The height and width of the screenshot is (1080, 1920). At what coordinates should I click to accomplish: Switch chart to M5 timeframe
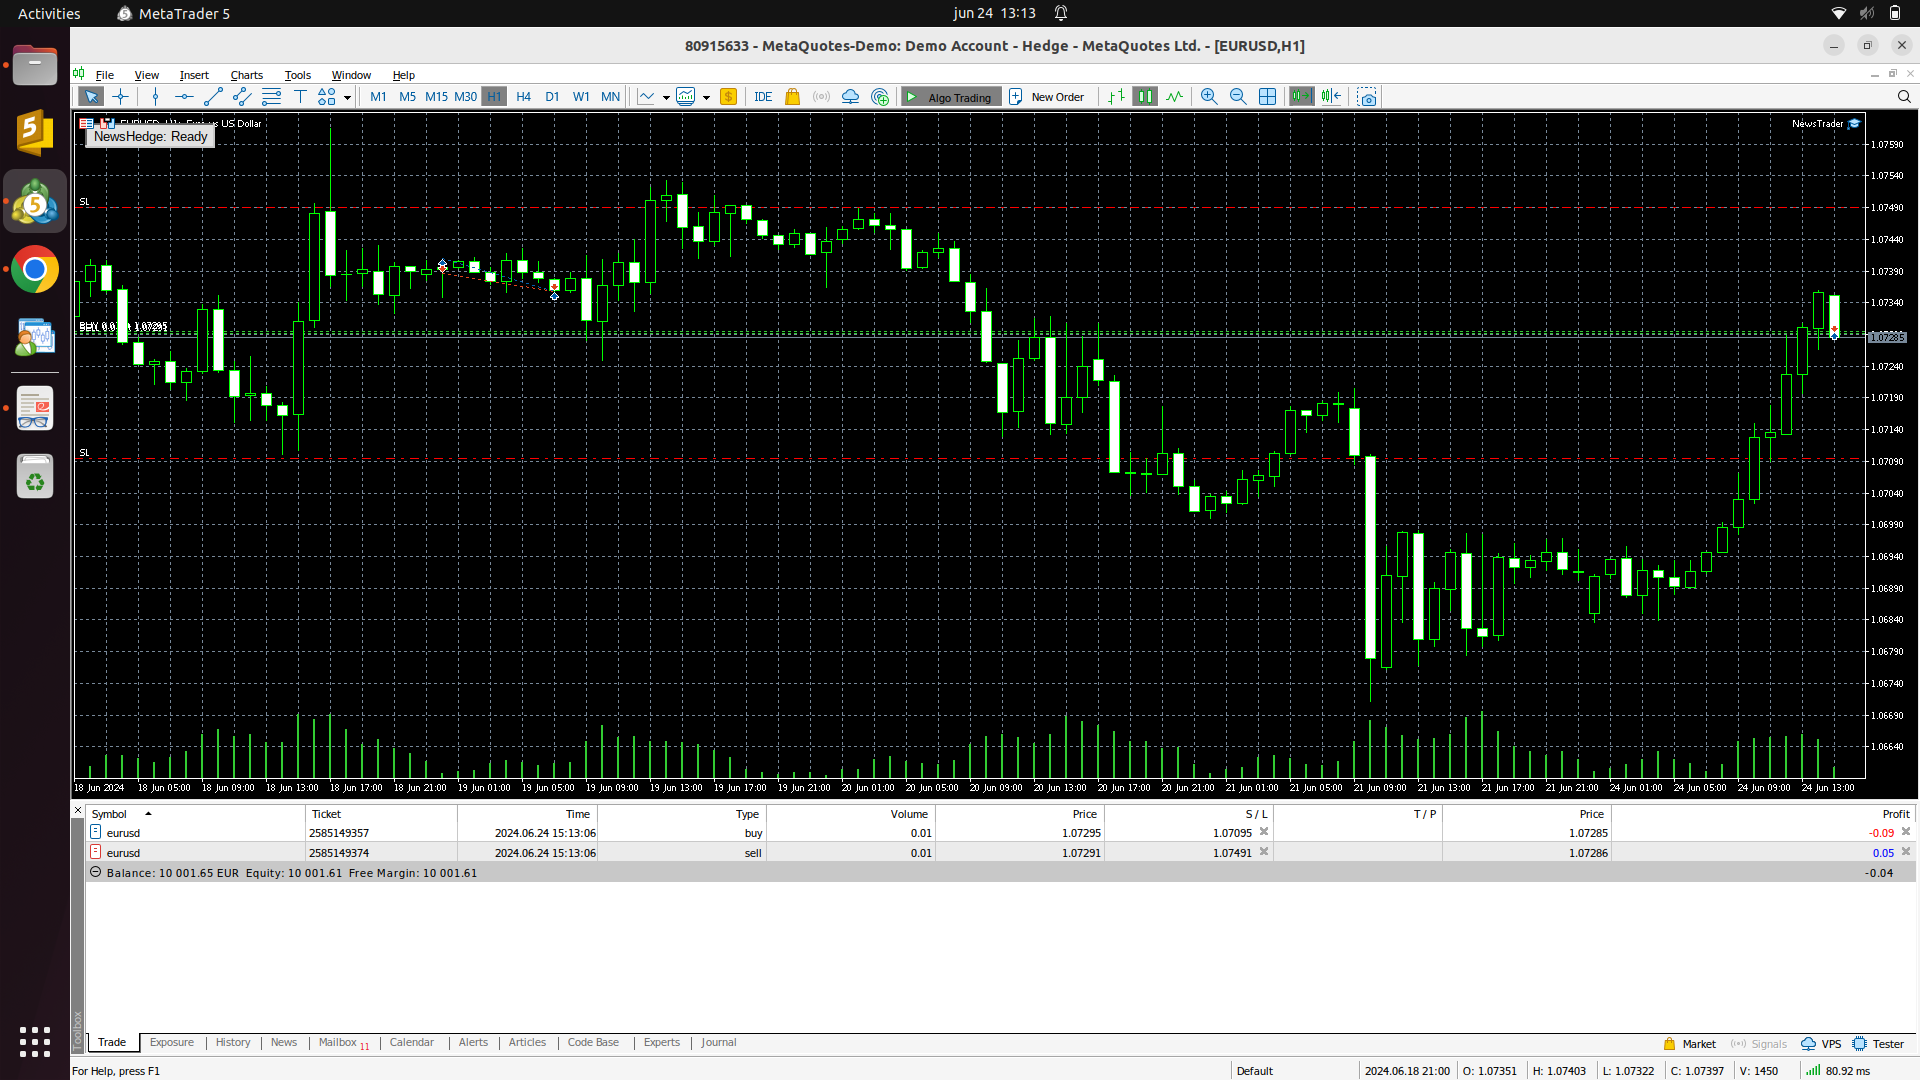(407, 97)
